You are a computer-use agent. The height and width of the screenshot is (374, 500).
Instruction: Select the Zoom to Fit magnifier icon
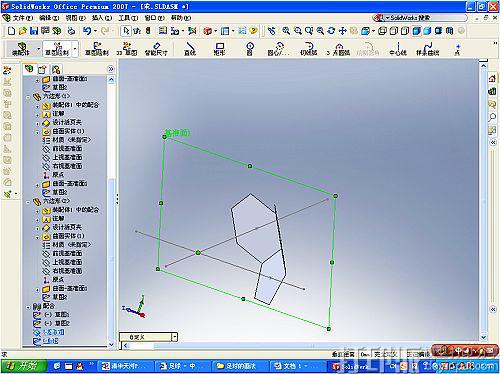click(x=286, y=31)
